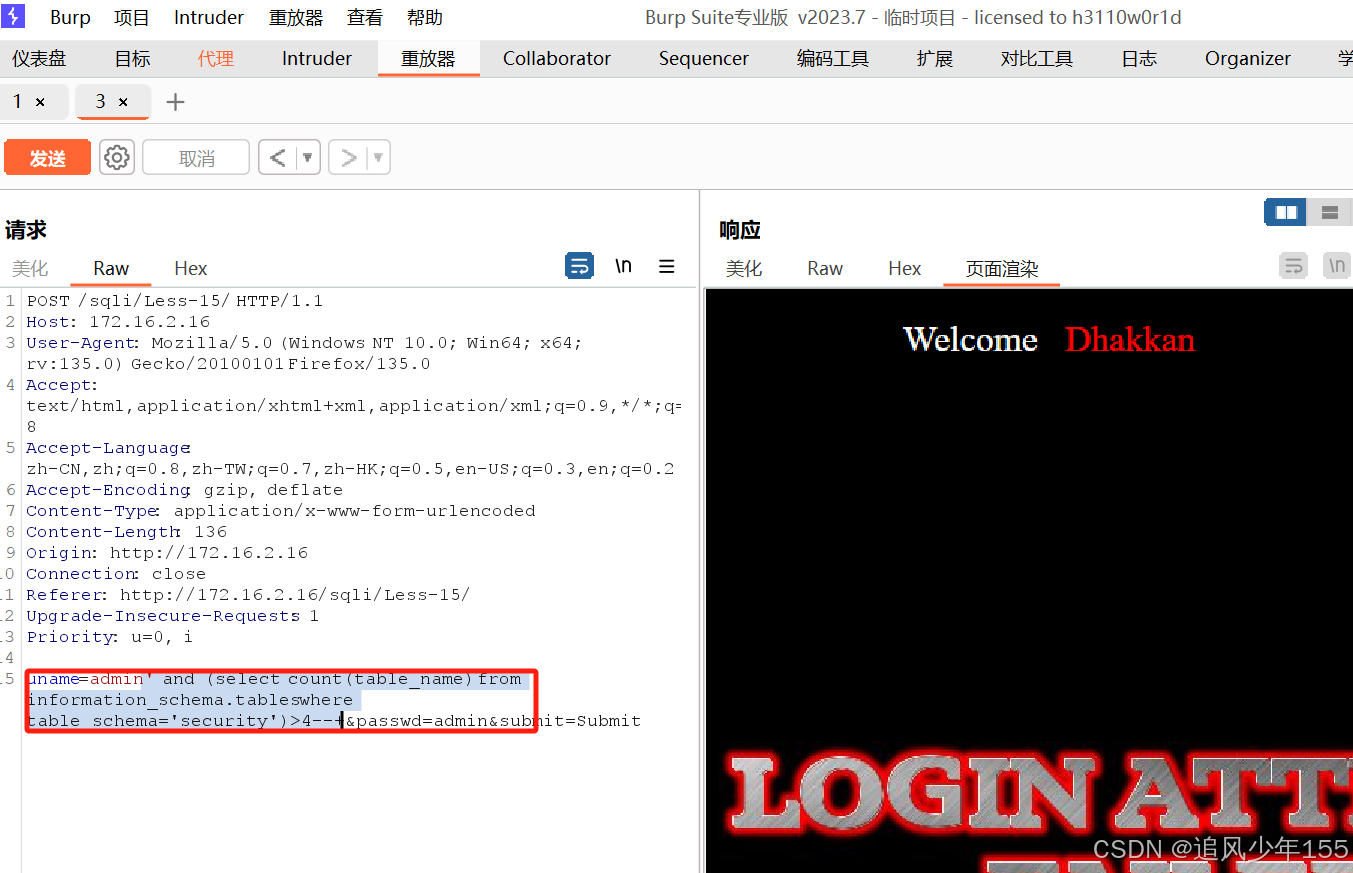This screenshot has width=1353, height=873.
Task: Add a new repeater tab with plus
Action: click(175, 102)
